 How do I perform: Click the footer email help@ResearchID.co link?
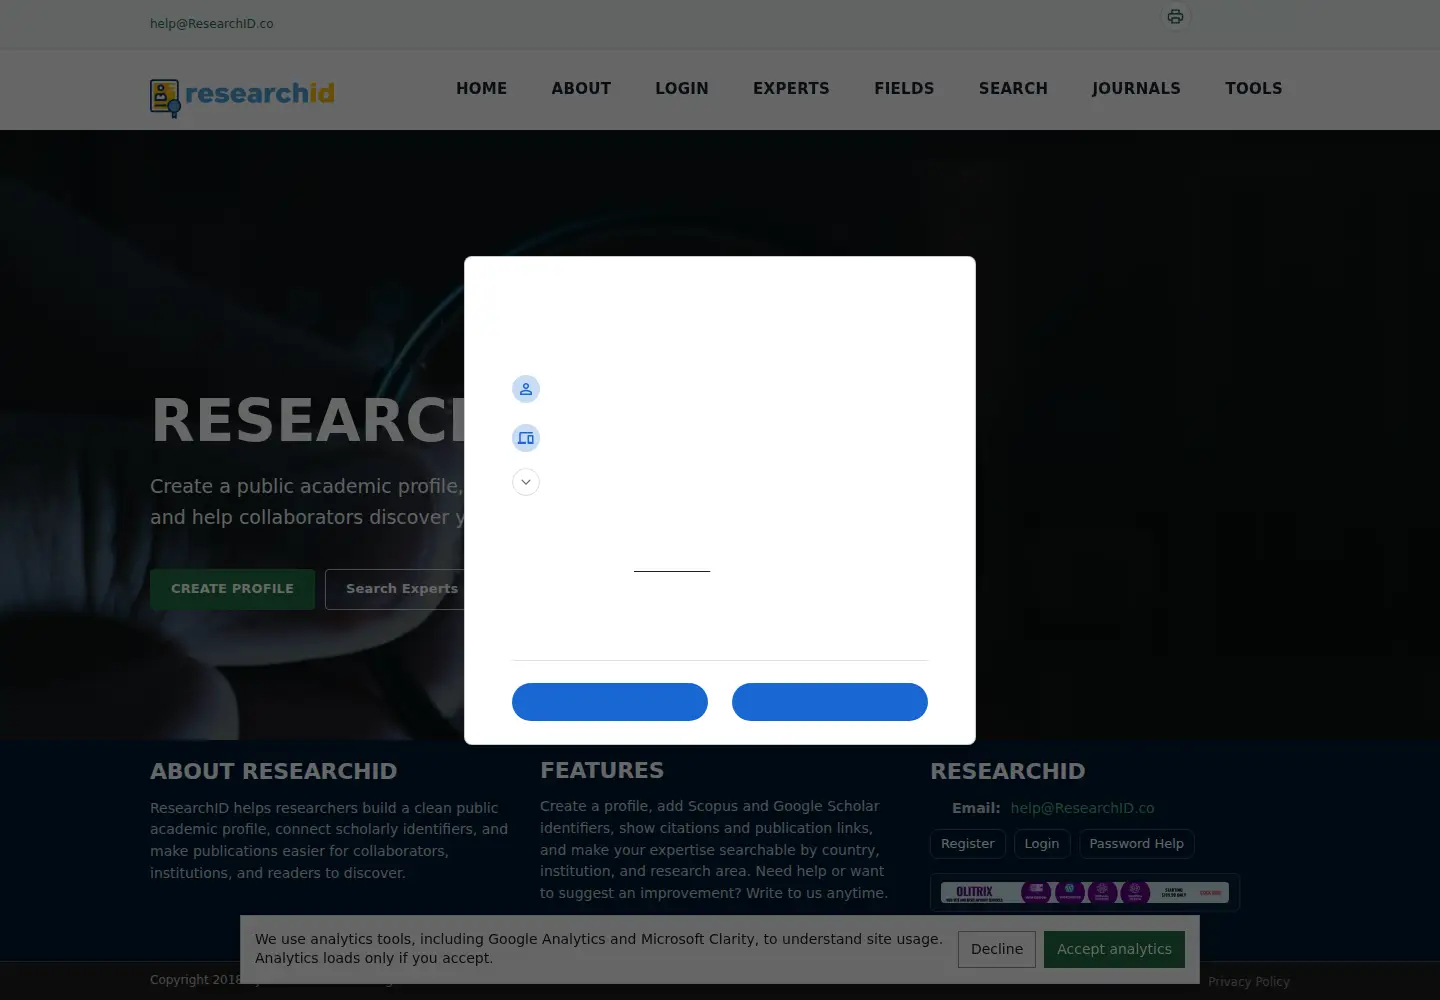pos(1082,808)
